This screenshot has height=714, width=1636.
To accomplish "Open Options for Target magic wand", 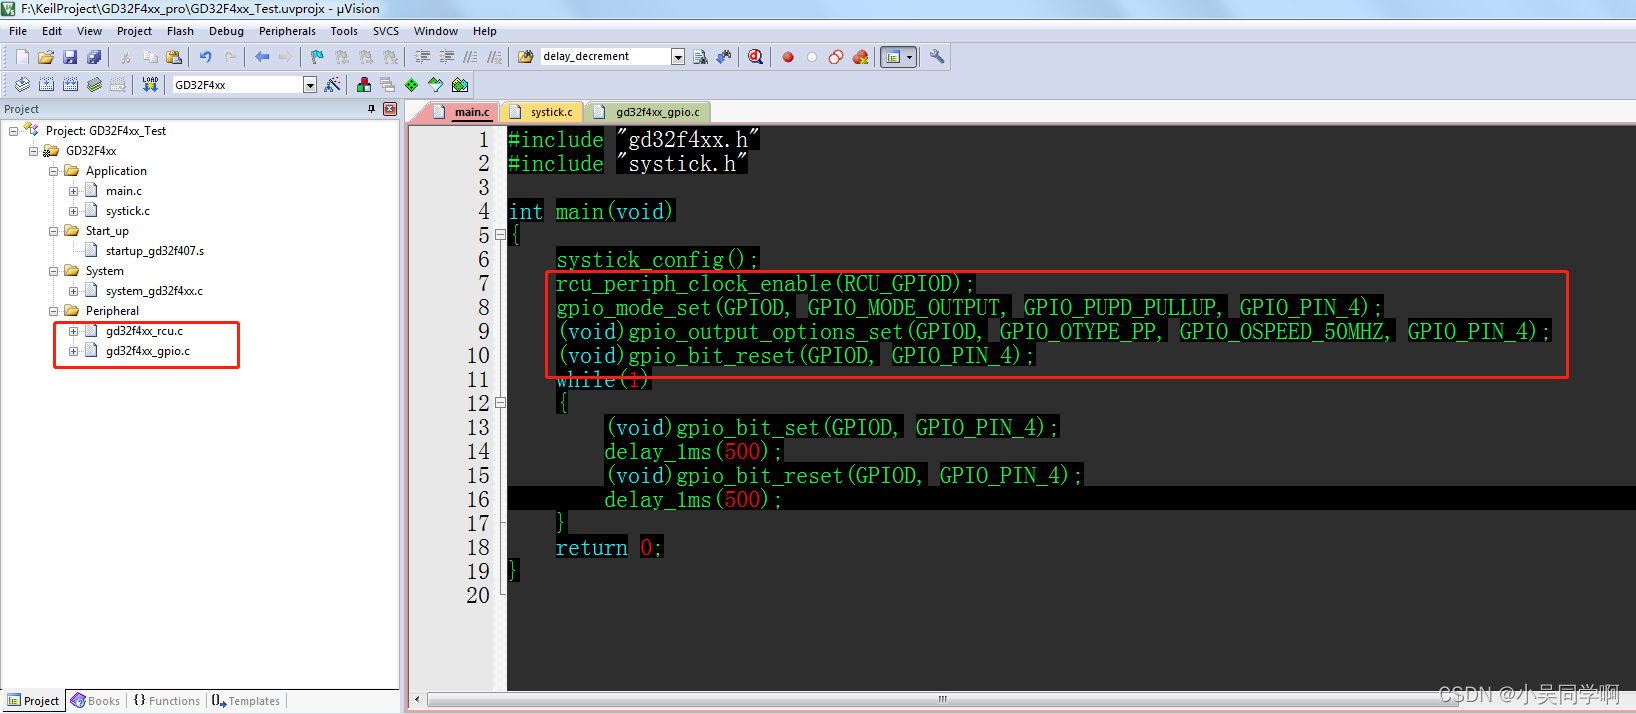I will 332,85.
